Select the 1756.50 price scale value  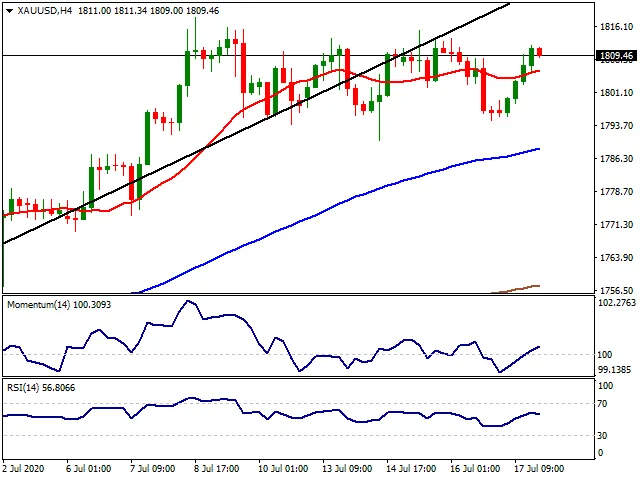[x=616, y=291]
